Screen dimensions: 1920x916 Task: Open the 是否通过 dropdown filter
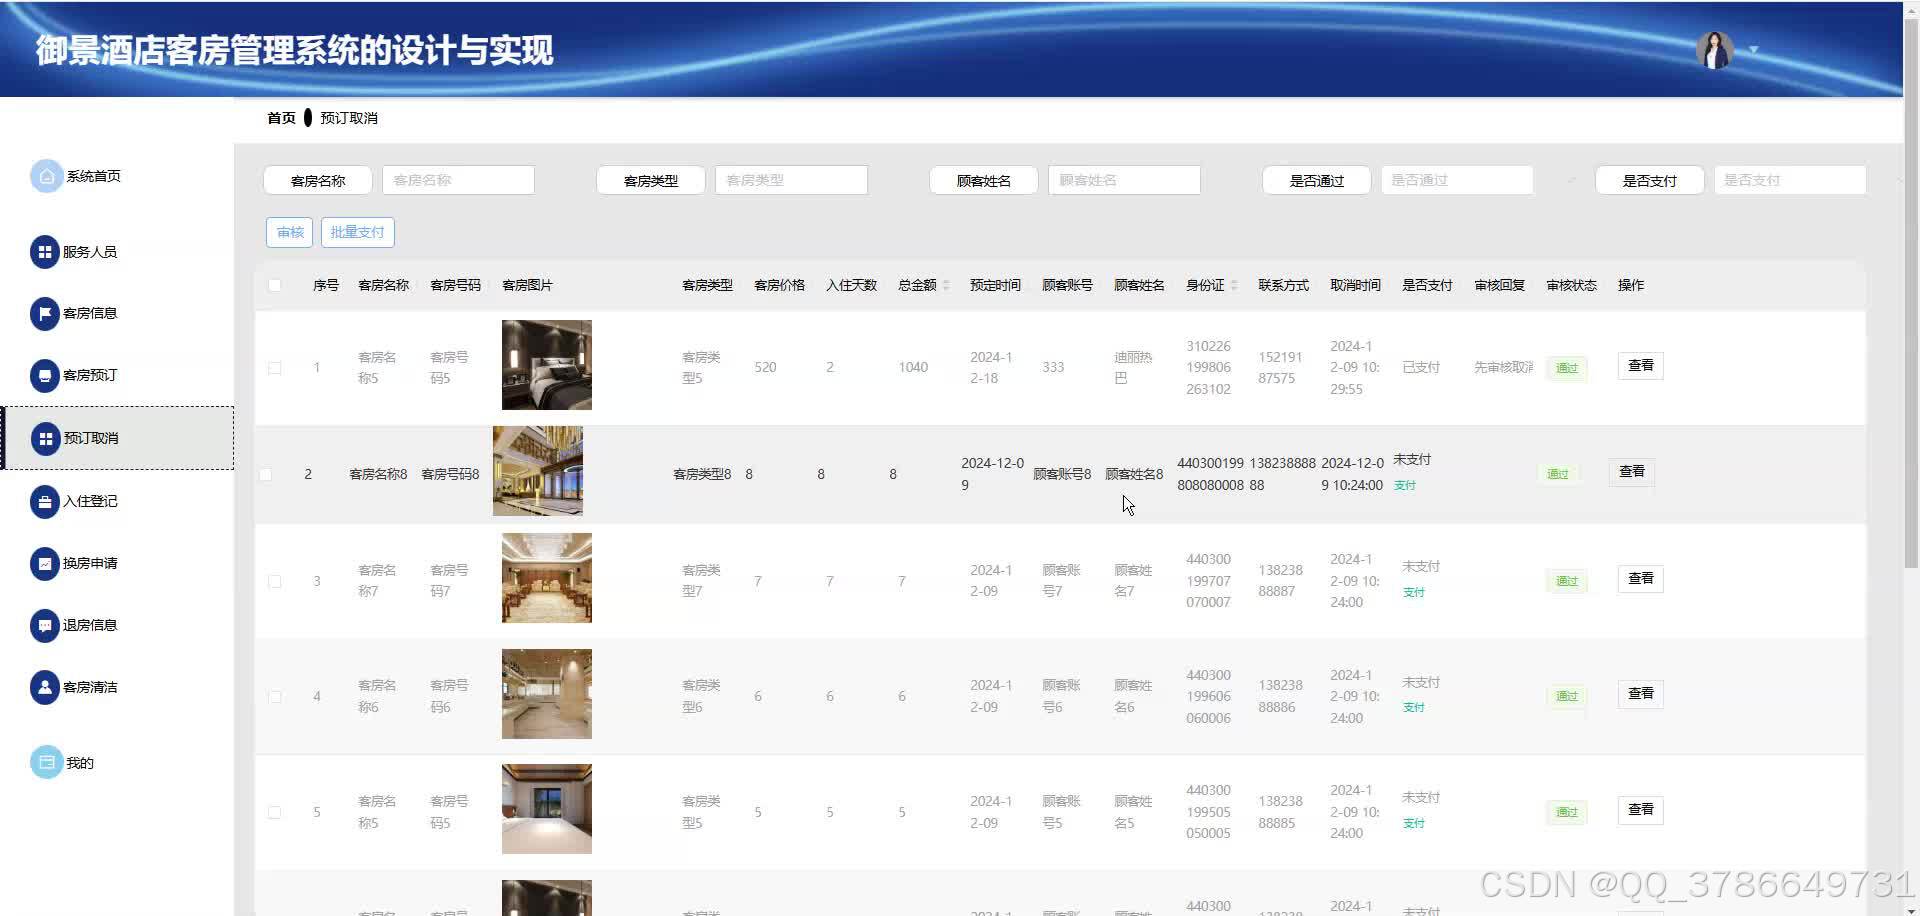pyautogui.click(x=1456, y=180)
